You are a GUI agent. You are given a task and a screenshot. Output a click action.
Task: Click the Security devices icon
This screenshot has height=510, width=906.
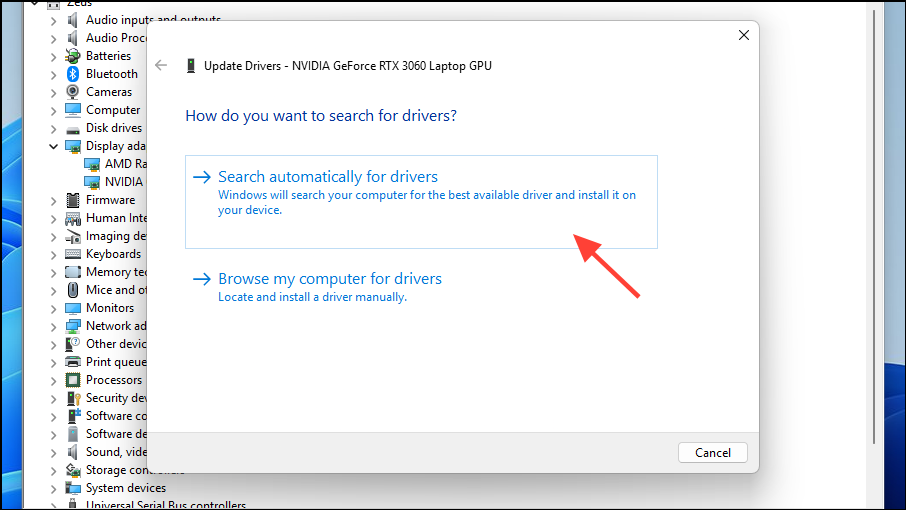[x=73, y=399]
